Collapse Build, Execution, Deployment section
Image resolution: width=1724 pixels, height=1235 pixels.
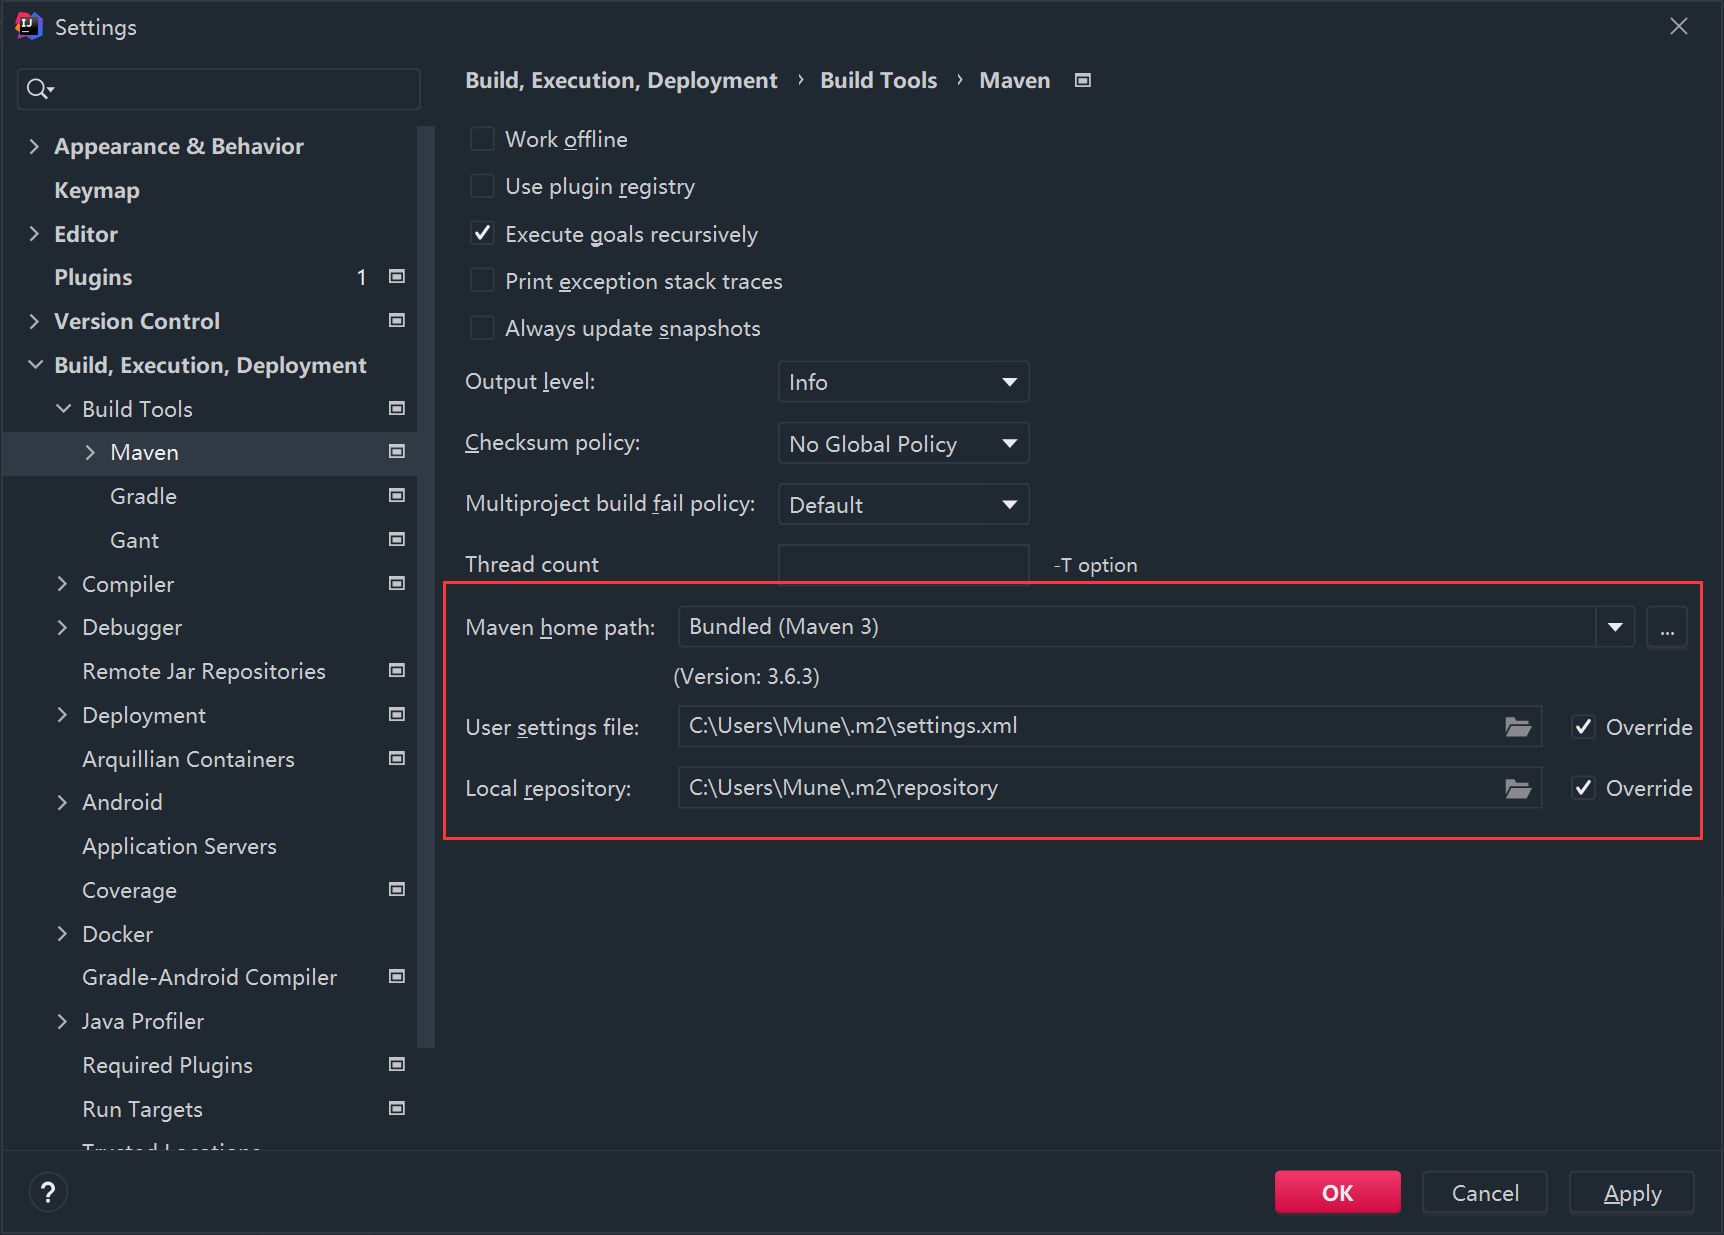[x=34, y=365]
